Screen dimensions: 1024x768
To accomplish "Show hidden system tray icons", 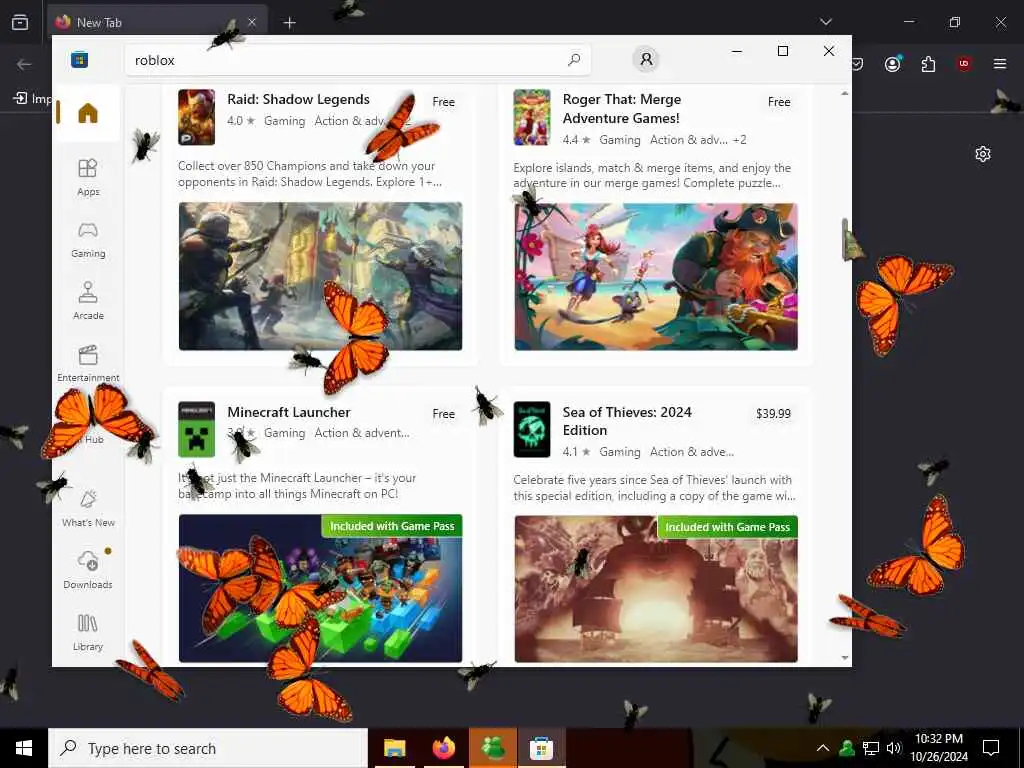I will (x=823, y=748).
